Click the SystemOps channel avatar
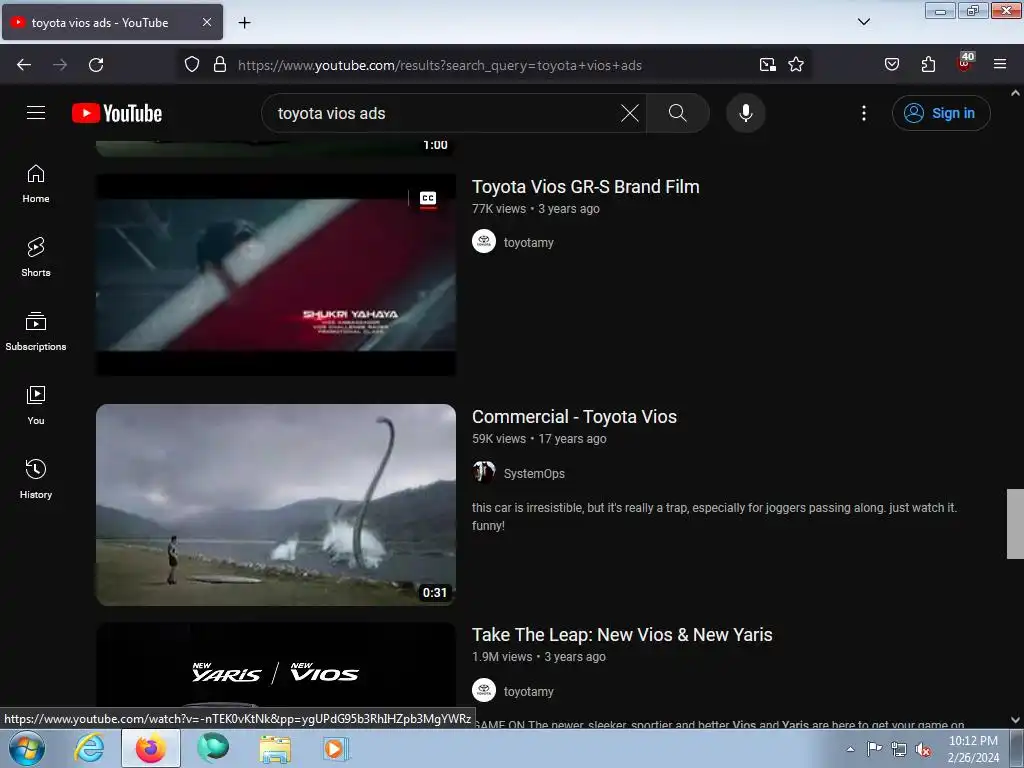 (x=484, y=472)
